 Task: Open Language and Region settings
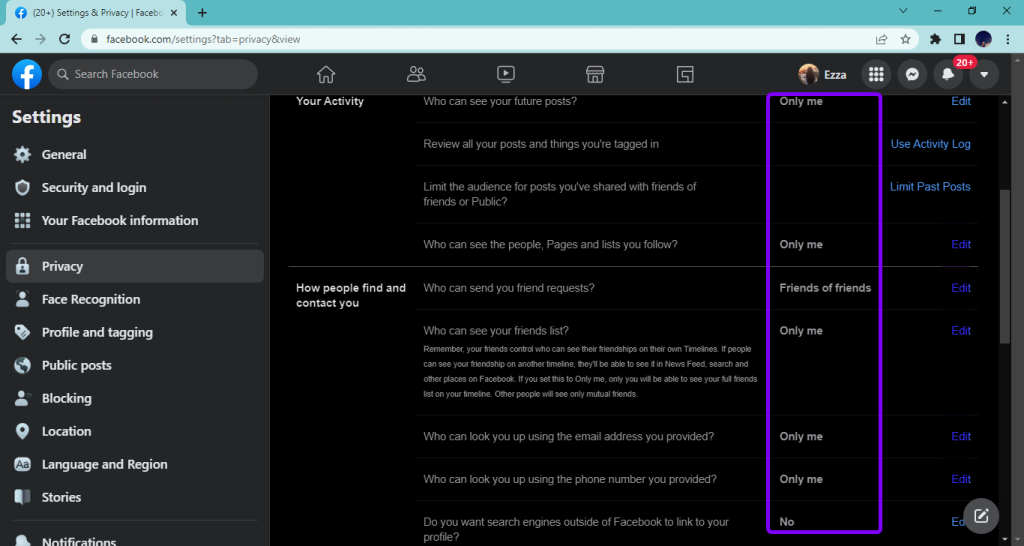135,464
